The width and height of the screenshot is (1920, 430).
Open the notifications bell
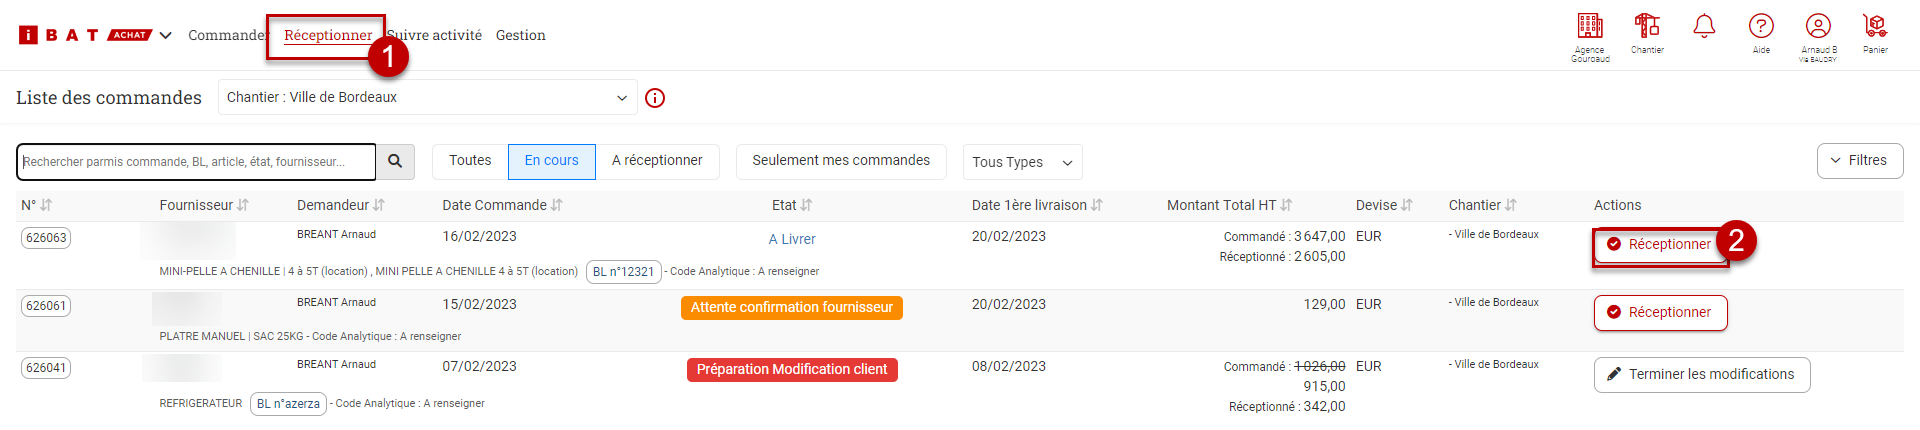click(1704, 27)
